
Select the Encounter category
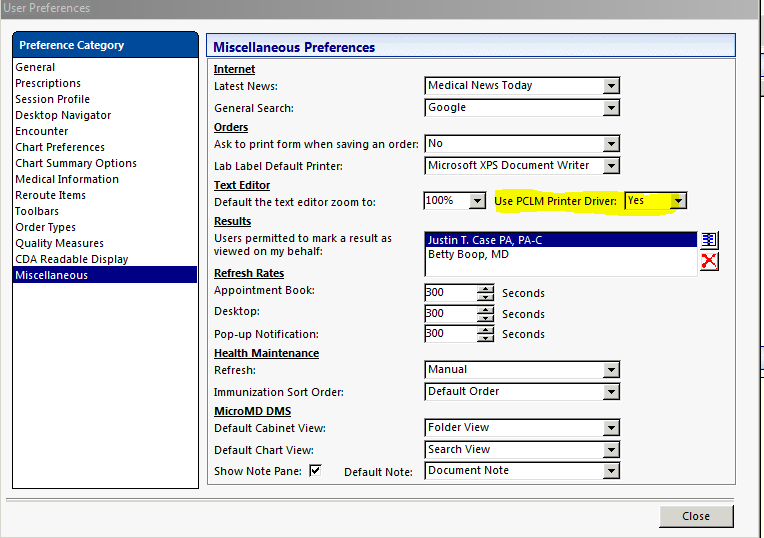tap(41, 132)
